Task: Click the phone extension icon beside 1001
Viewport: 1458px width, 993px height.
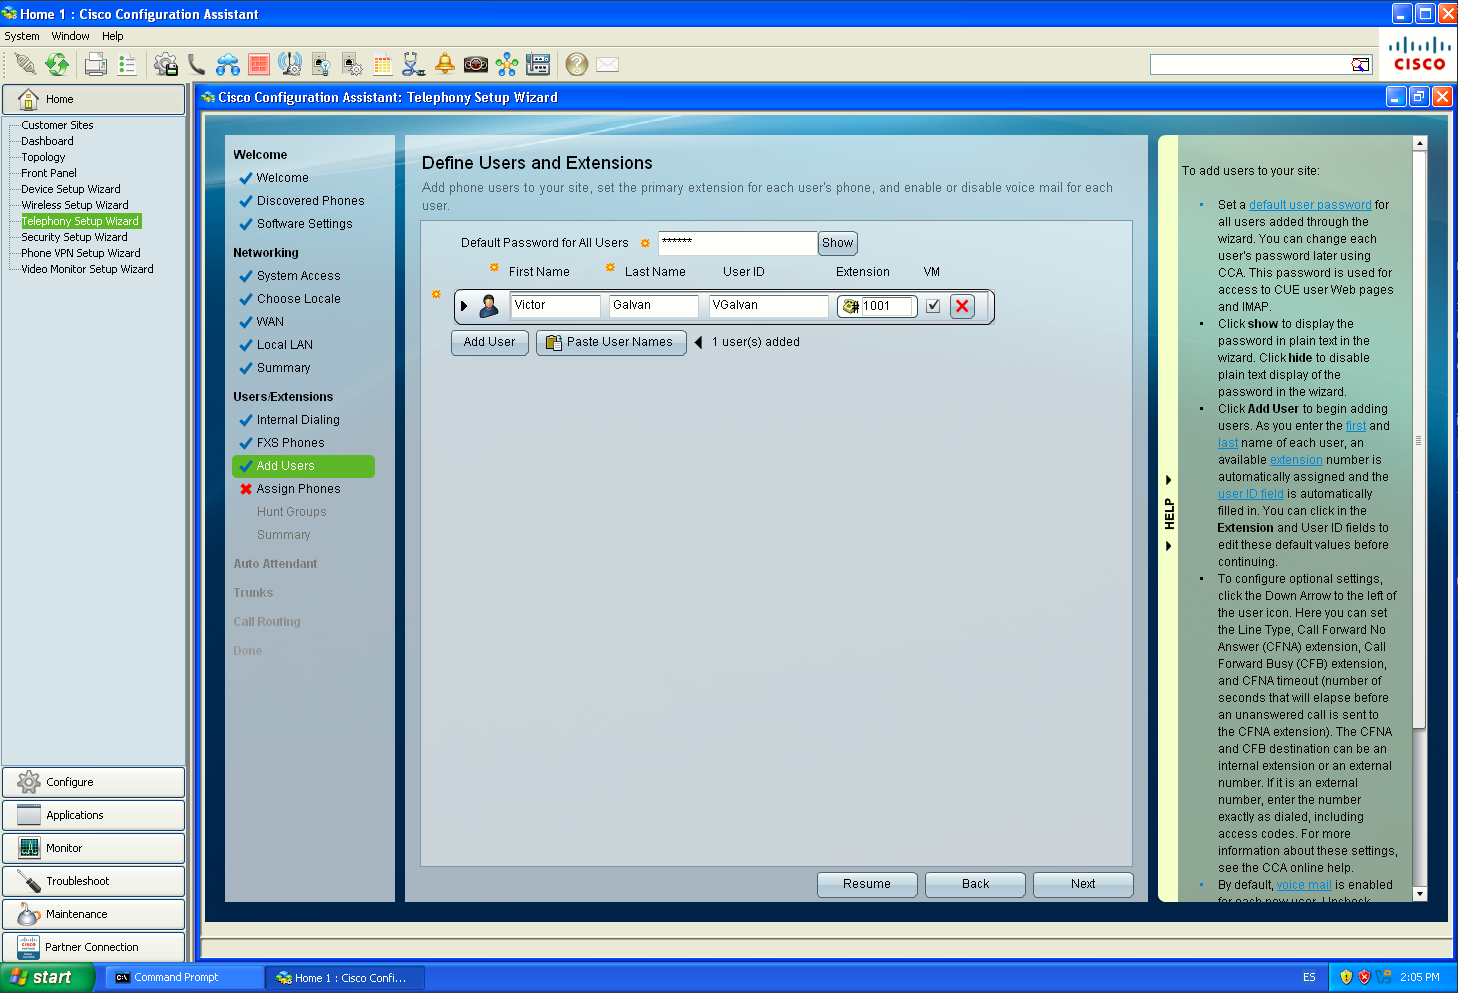Action: [x=851, y=306]
